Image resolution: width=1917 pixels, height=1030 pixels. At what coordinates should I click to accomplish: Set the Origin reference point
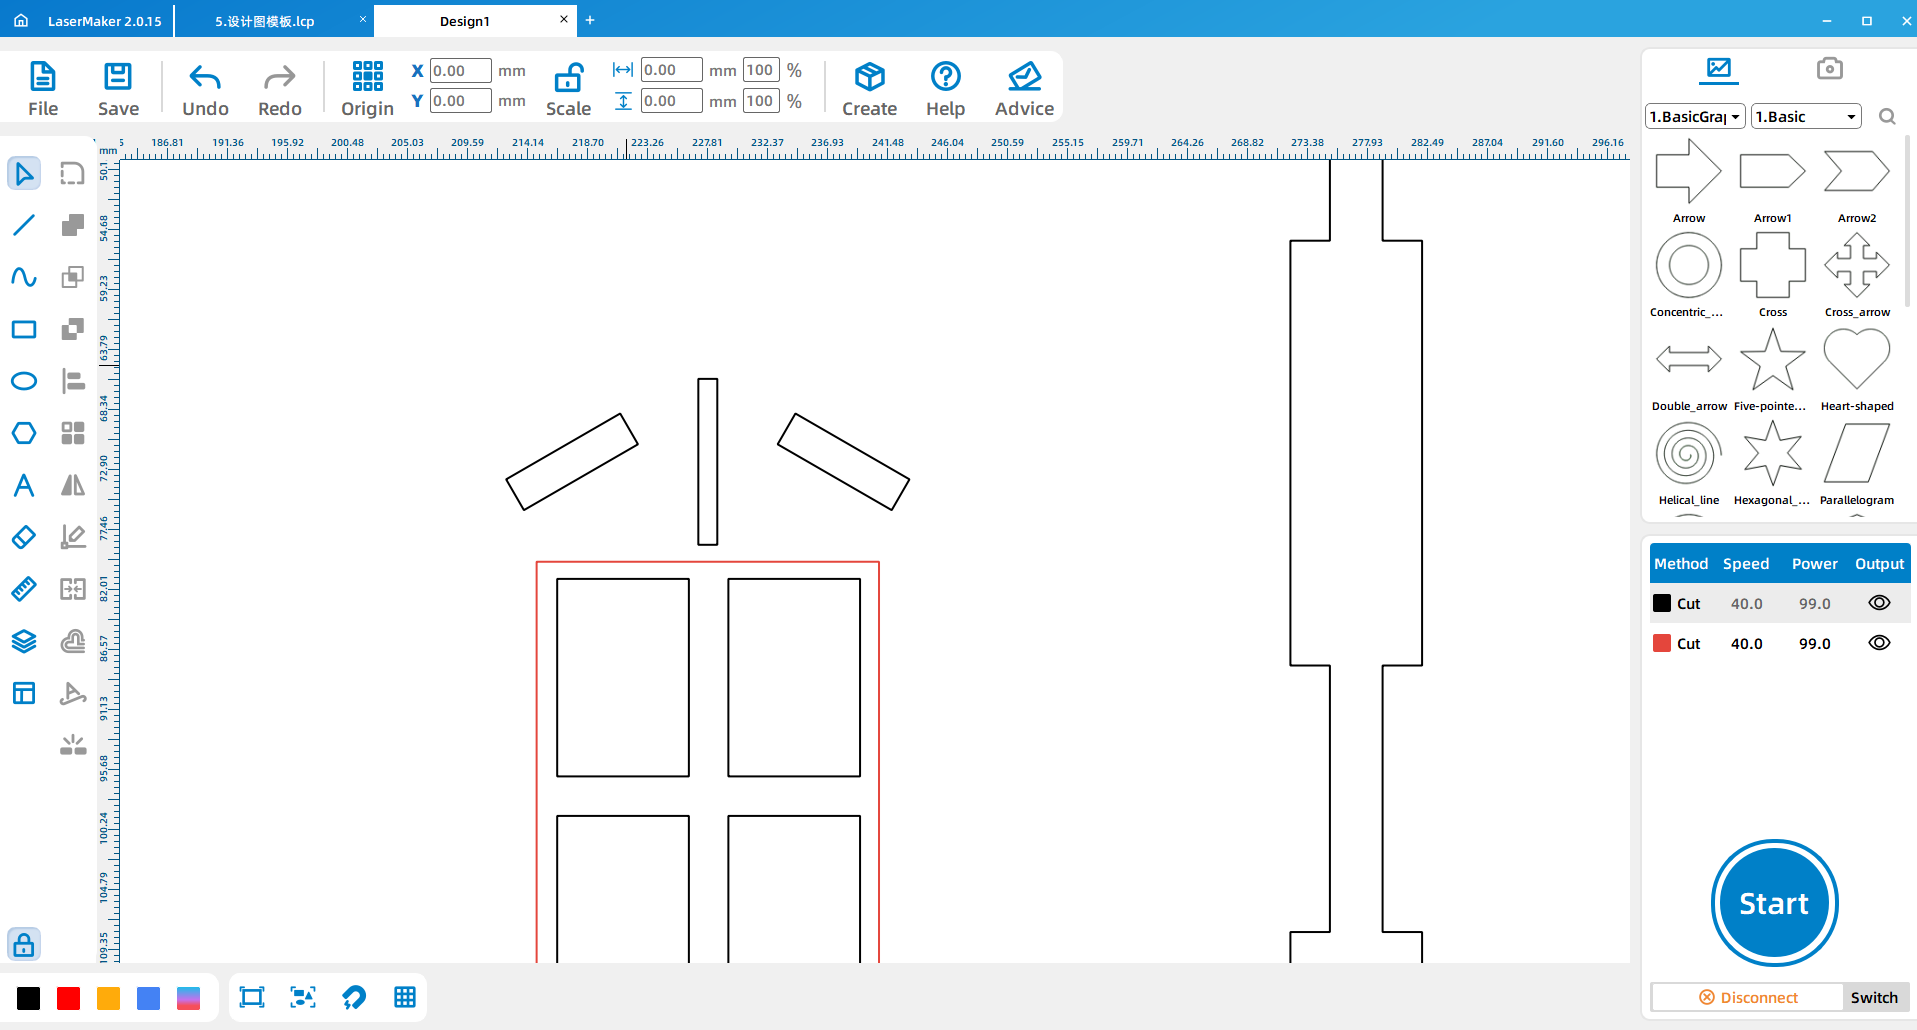point(367,89)
